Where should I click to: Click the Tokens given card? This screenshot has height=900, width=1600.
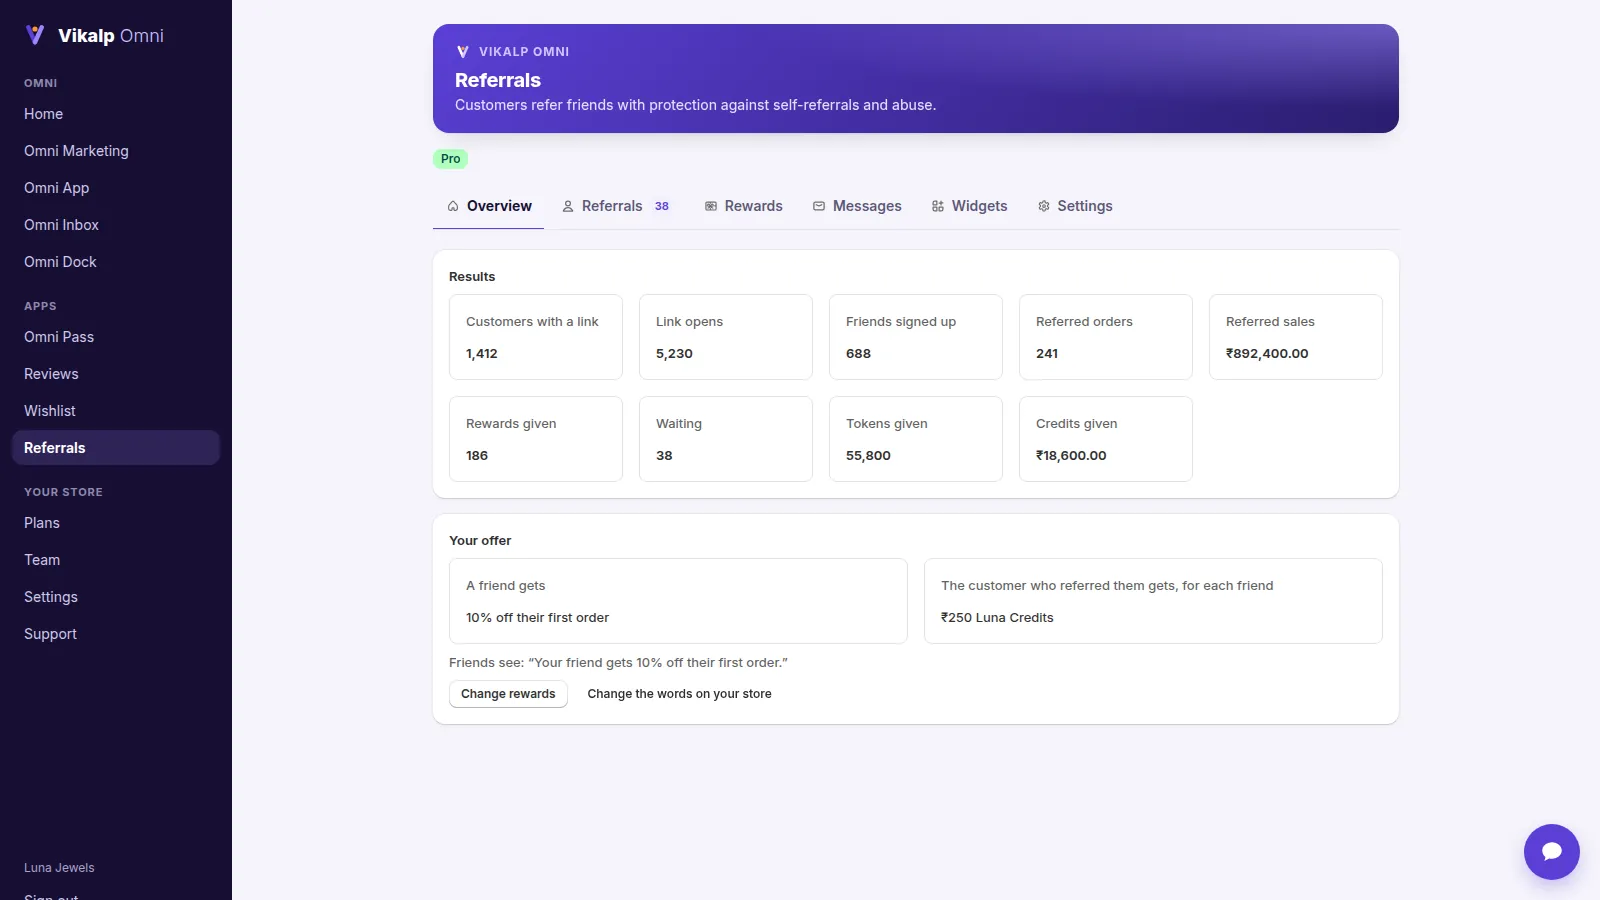[916, 439]
